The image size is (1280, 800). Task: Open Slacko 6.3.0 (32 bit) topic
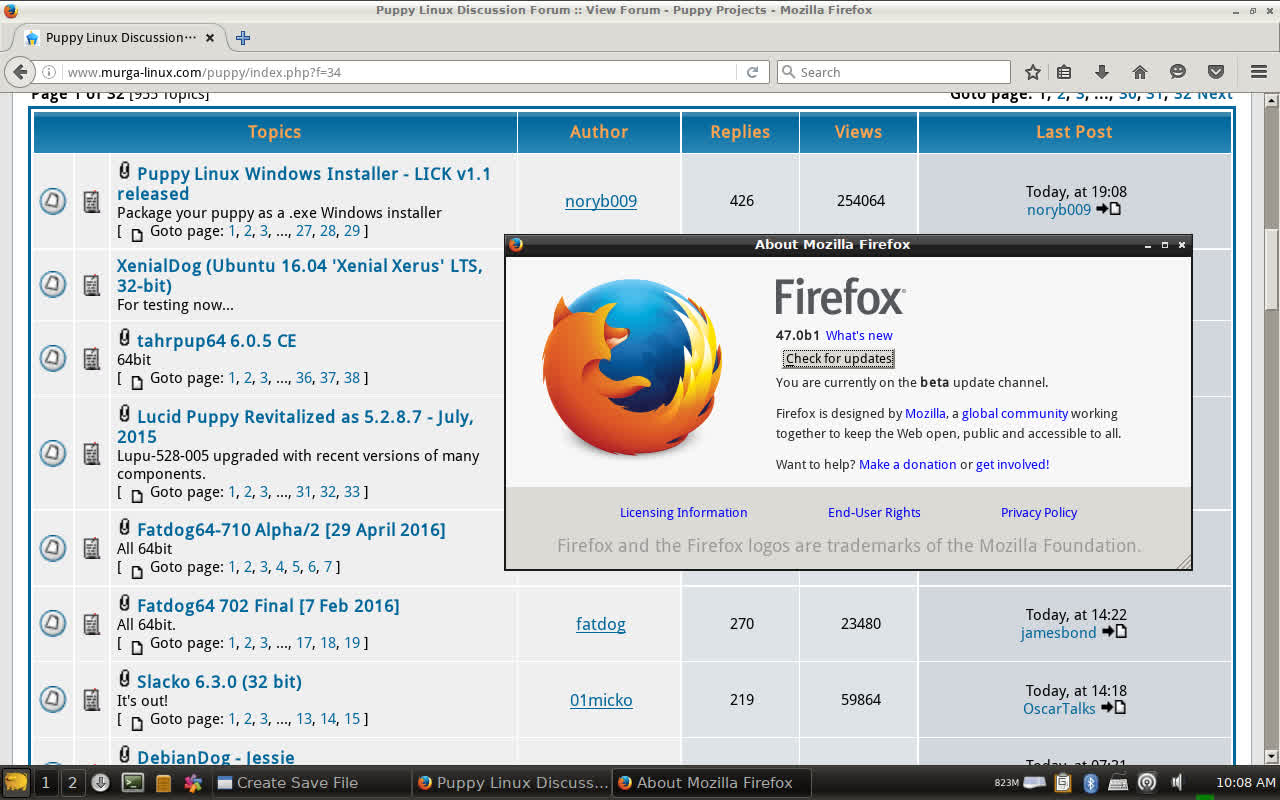[x=219, y=681]
